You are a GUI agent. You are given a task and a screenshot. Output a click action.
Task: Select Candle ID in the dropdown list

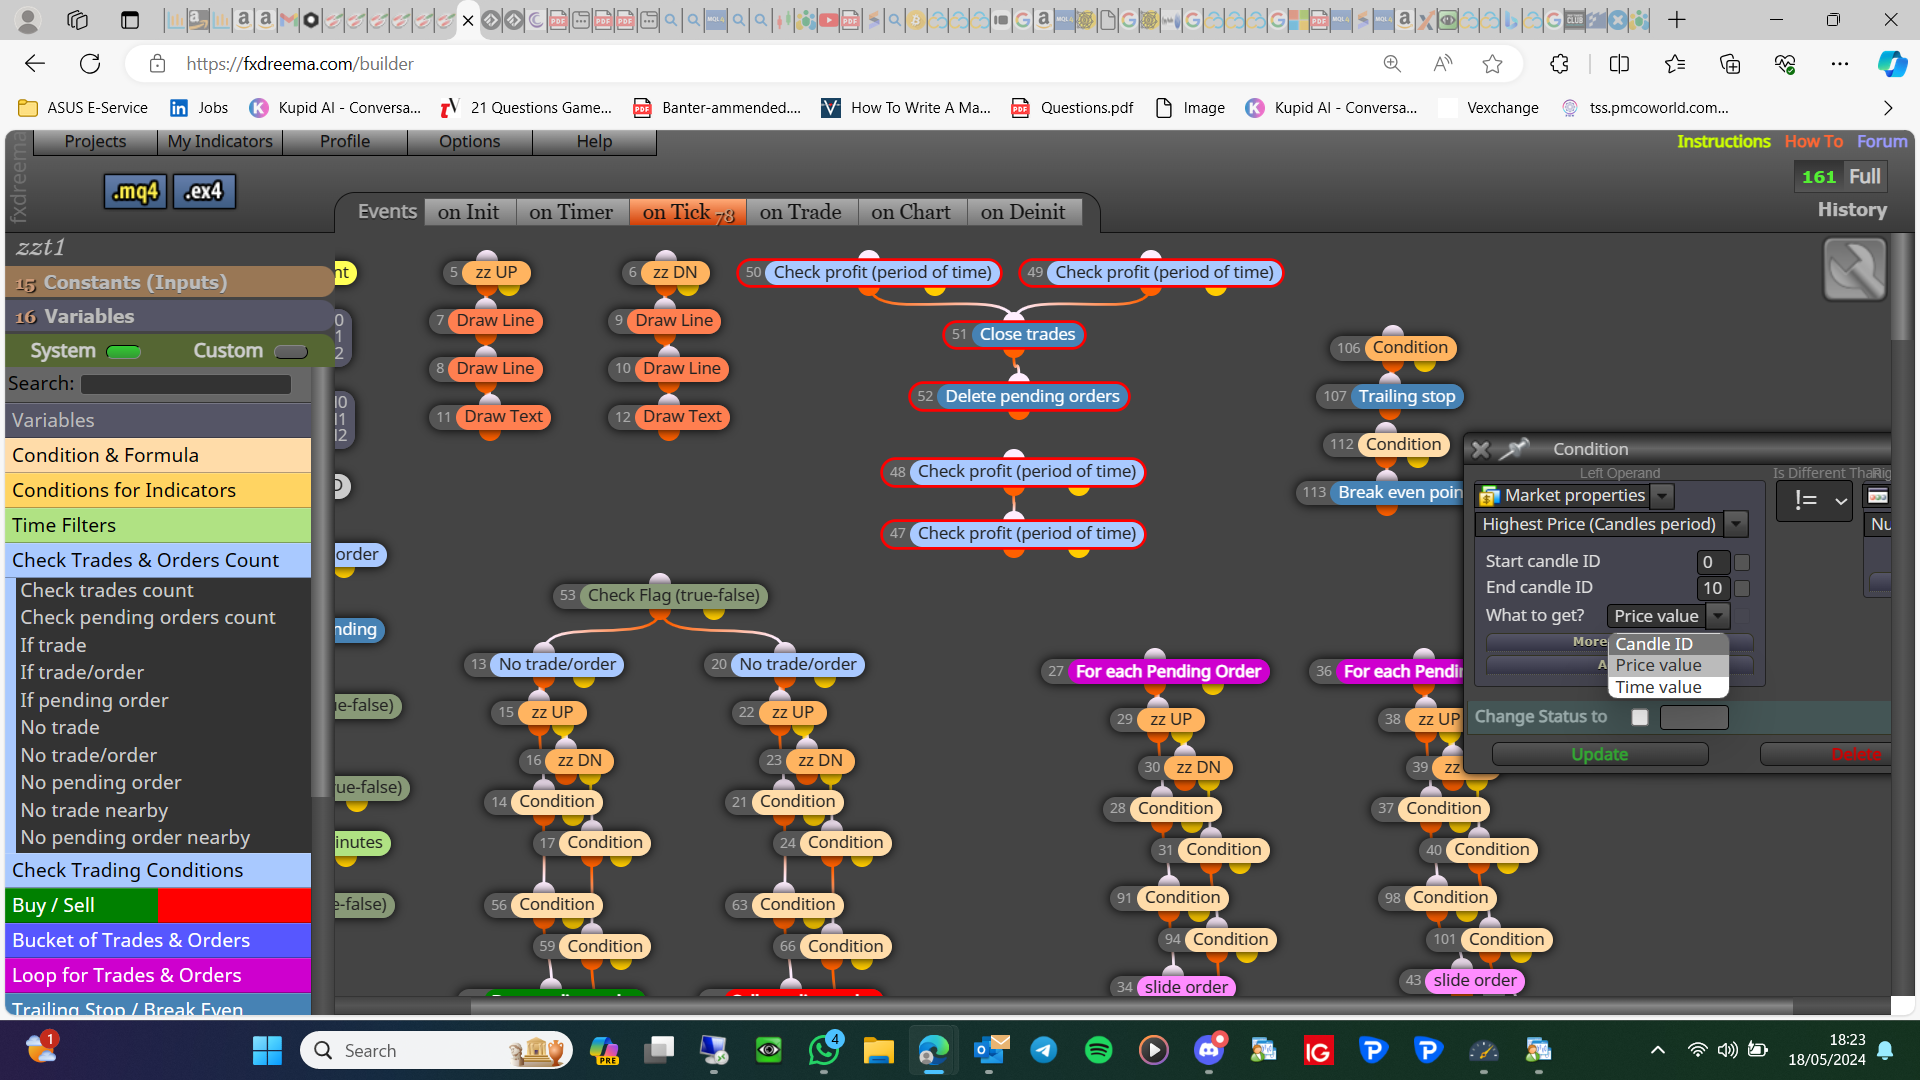point(1668,644)
